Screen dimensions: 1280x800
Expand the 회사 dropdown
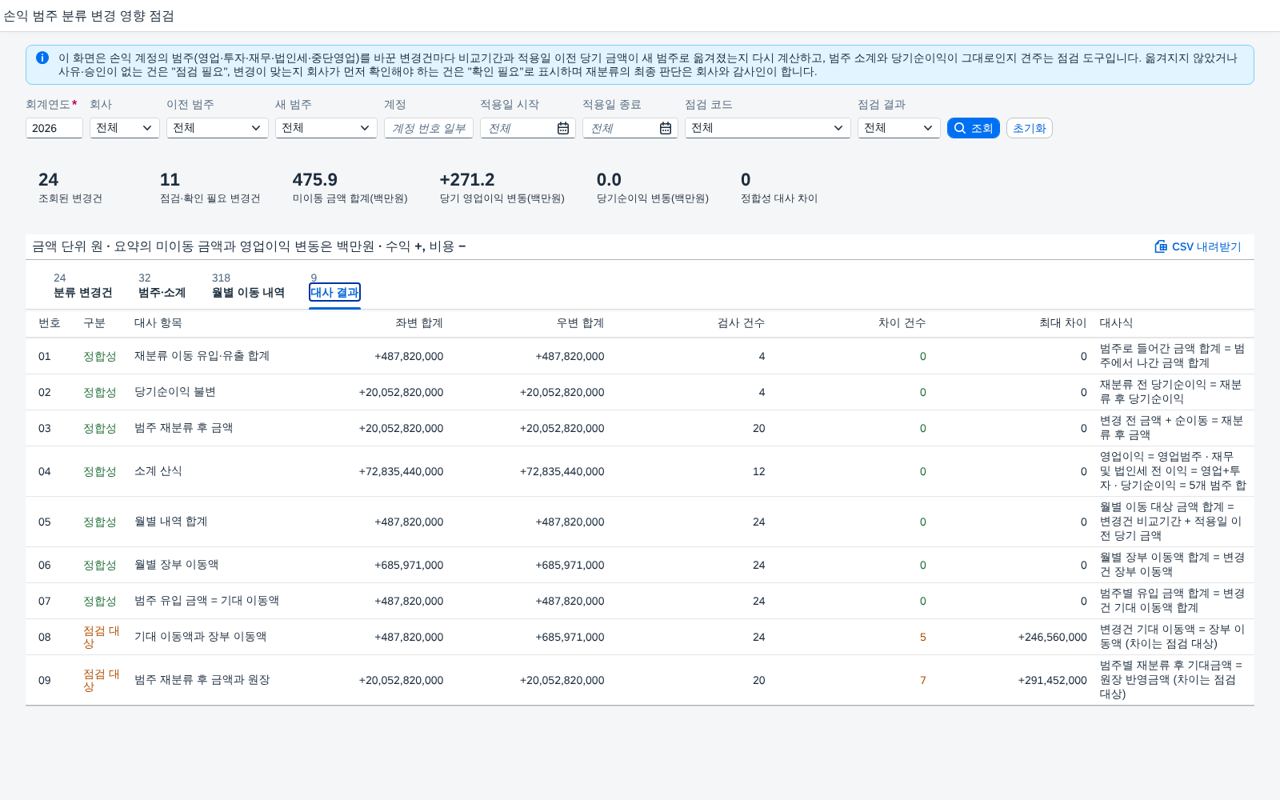(124, 128)
